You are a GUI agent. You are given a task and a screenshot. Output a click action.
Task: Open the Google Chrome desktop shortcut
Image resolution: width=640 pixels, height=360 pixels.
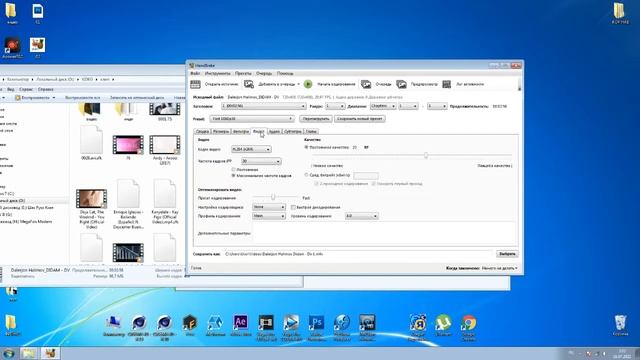coord(469,322)
